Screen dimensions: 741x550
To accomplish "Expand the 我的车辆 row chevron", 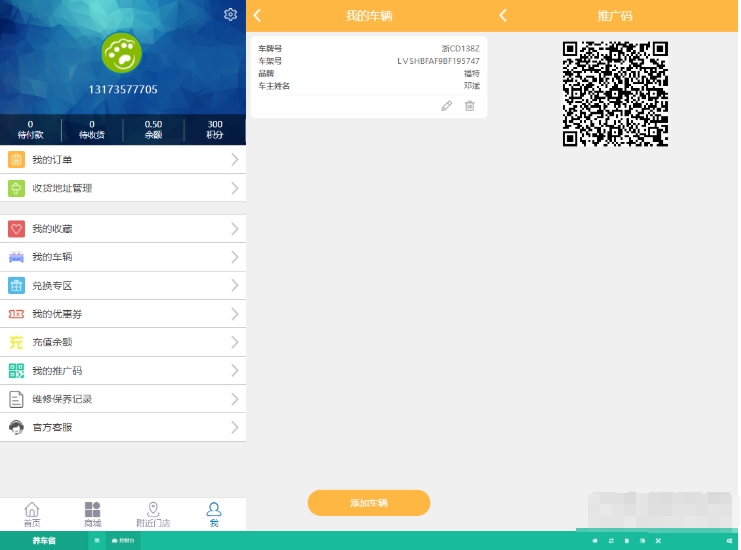I will pyautogui.click(x=234, y=257).
